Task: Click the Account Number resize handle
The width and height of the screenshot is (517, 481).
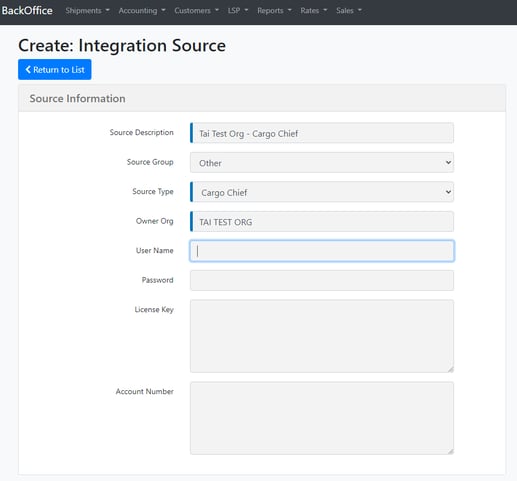Action: (451, 451)
